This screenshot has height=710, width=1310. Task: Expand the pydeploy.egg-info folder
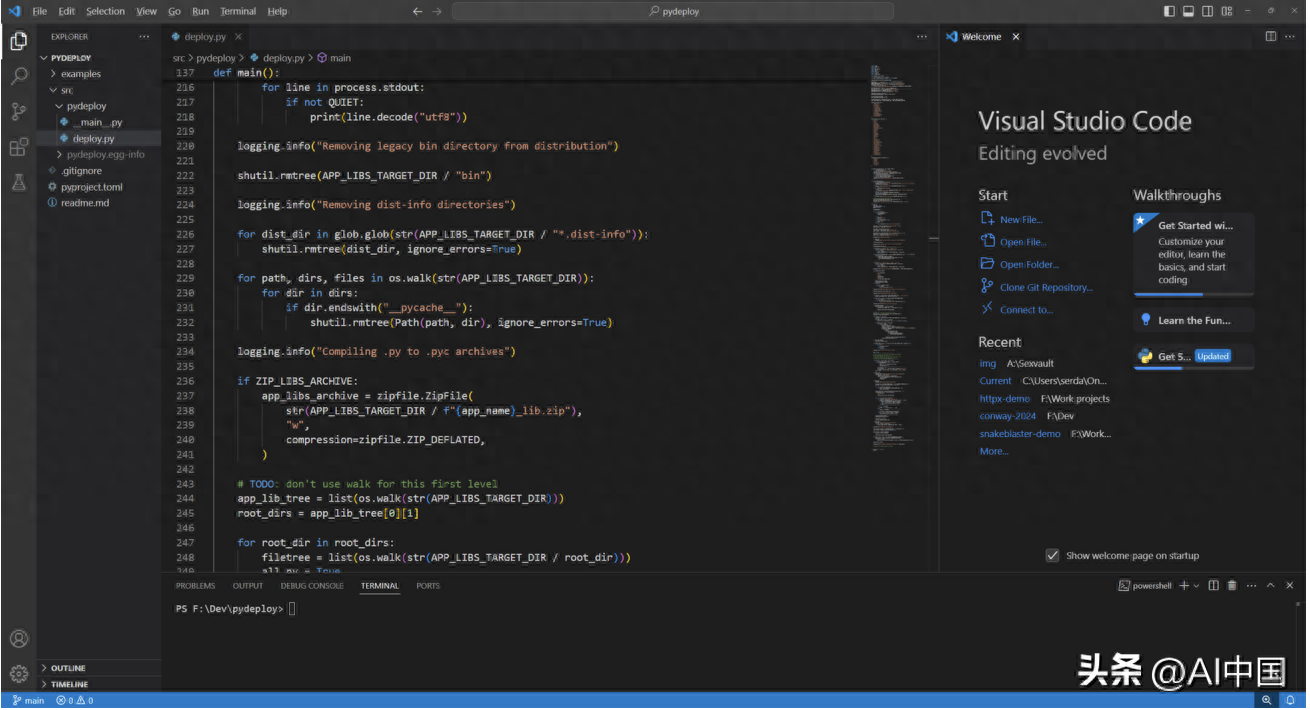tap(60, 155)
